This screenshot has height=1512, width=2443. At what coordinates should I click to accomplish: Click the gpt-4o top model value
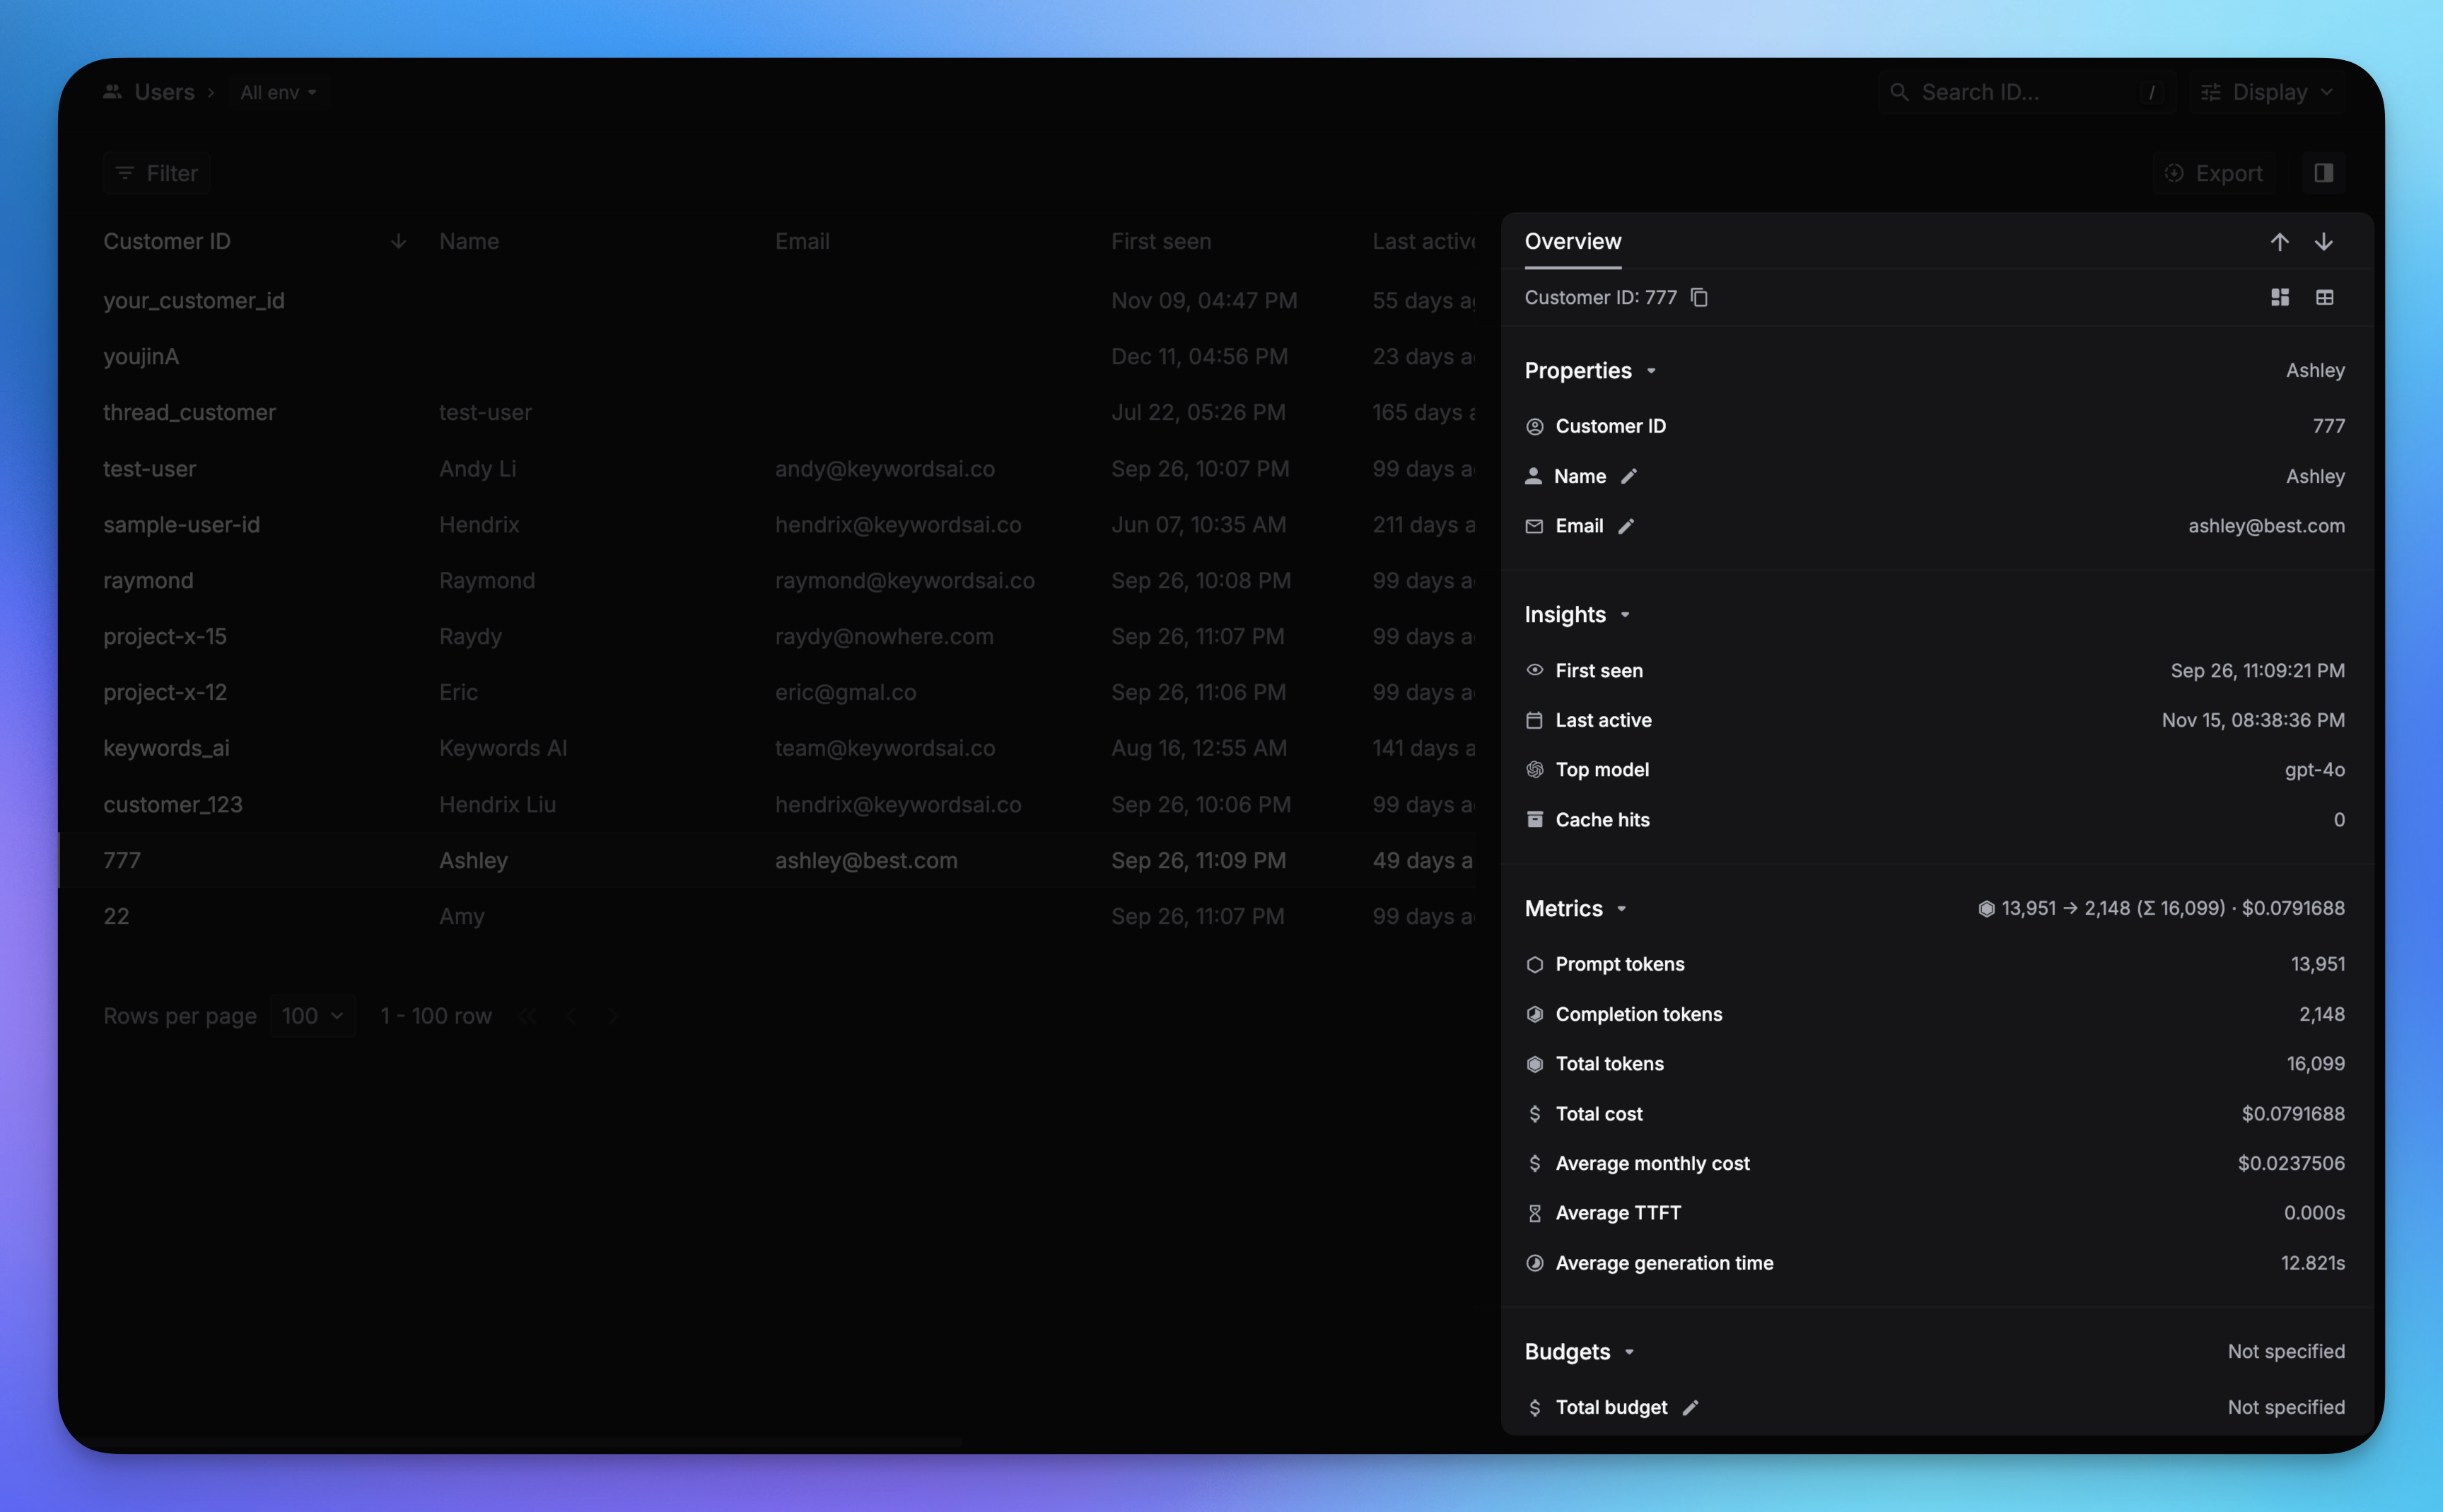point(2314,770)
